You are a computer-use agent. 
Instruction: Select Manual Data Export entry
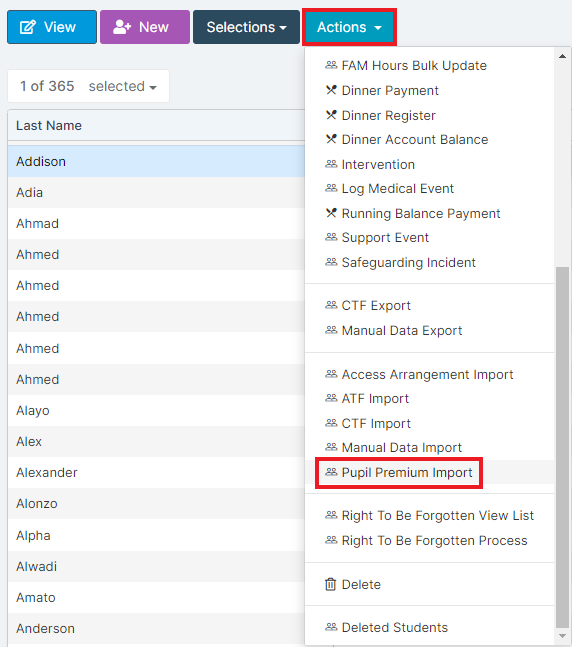402,331
